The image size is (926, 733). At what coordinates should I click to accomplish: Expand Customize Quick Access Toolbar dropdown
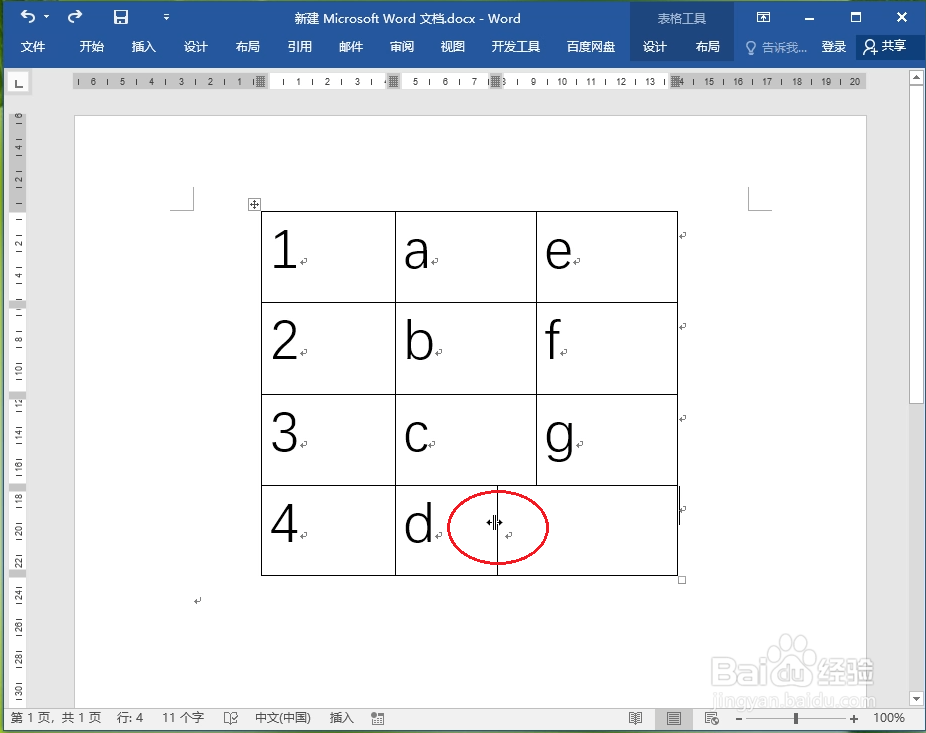click(x=167, y=17)
